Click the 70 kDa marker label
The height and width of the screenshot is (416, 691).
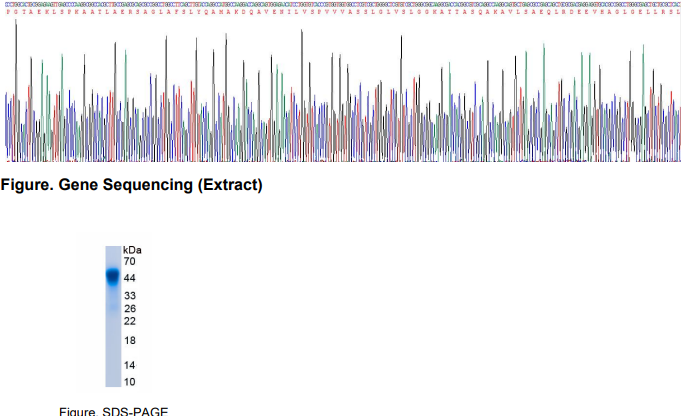click(x=130, y=261)
